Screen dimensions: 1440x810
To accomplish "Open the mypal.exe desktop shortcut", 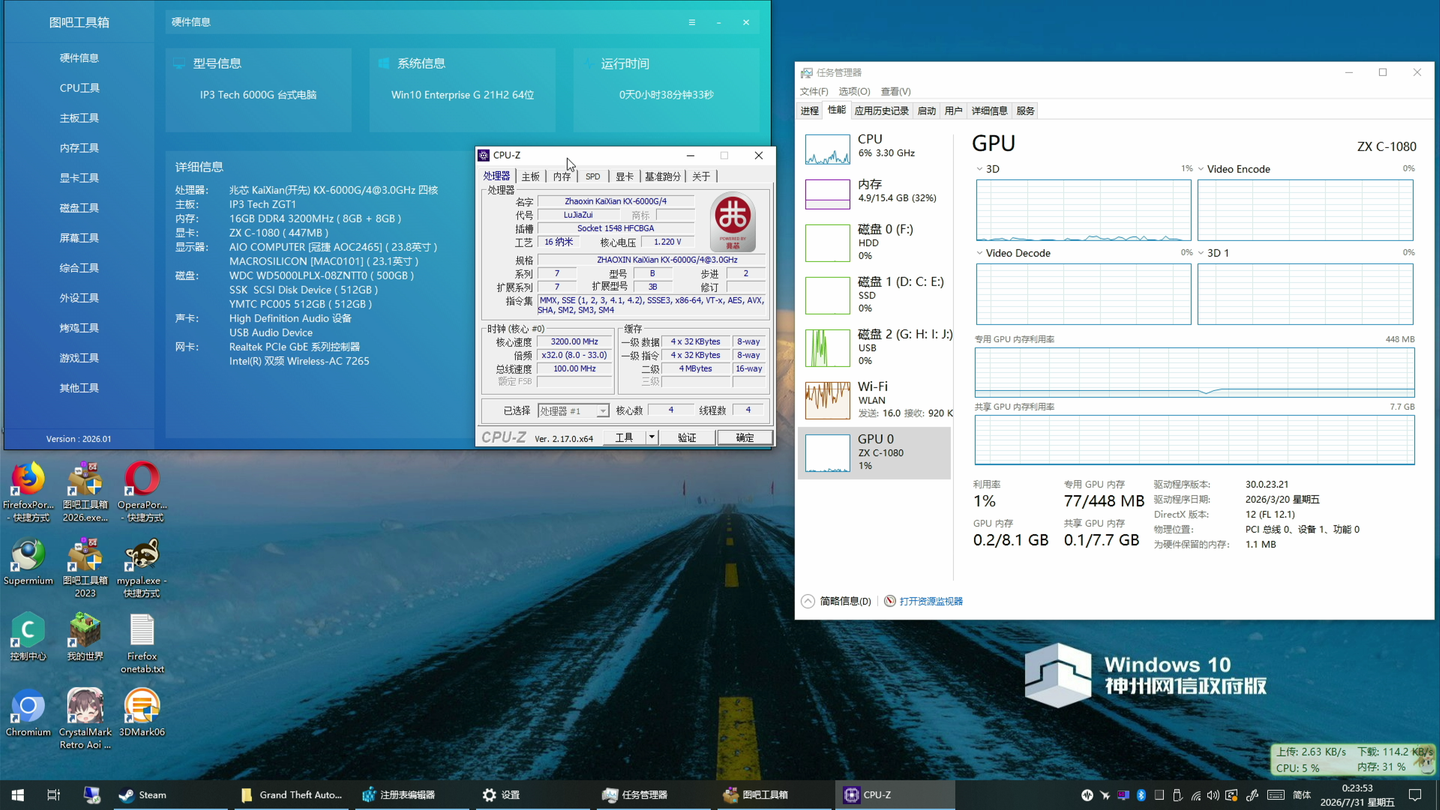I will click(x=142, y=568).
